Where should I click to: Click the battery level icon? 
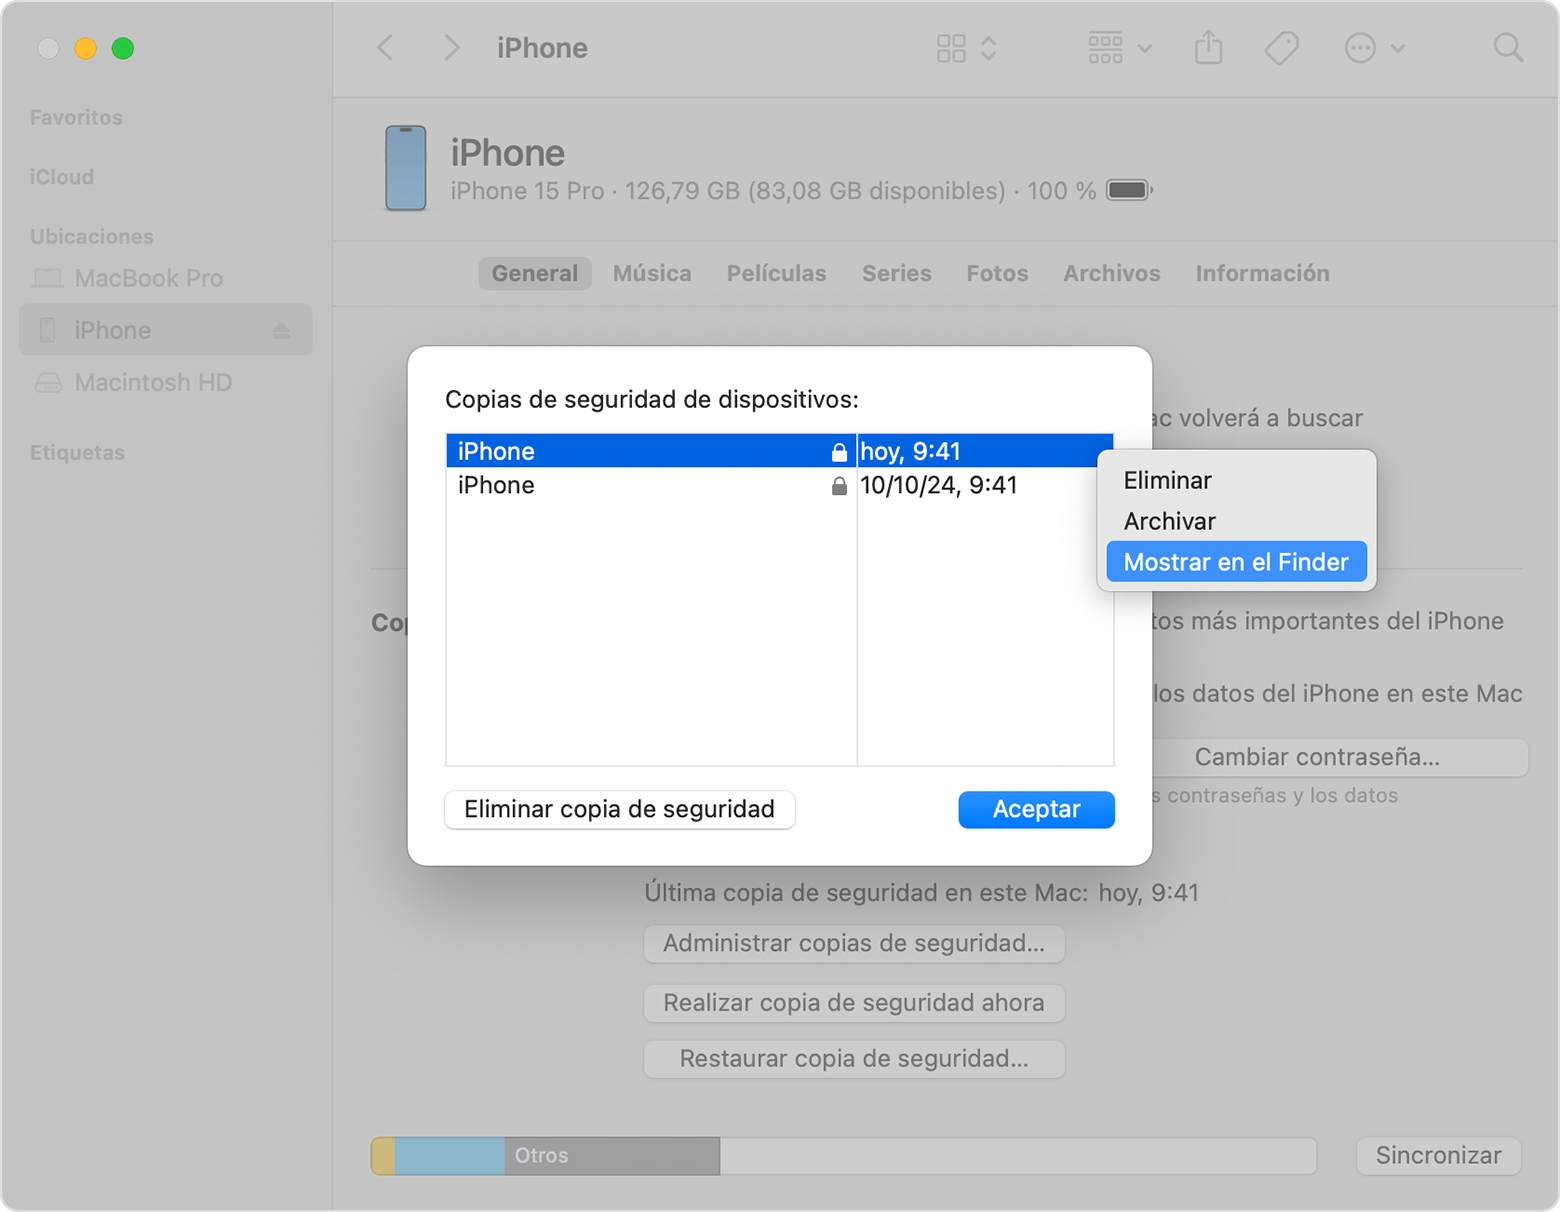click(1130, 190)
